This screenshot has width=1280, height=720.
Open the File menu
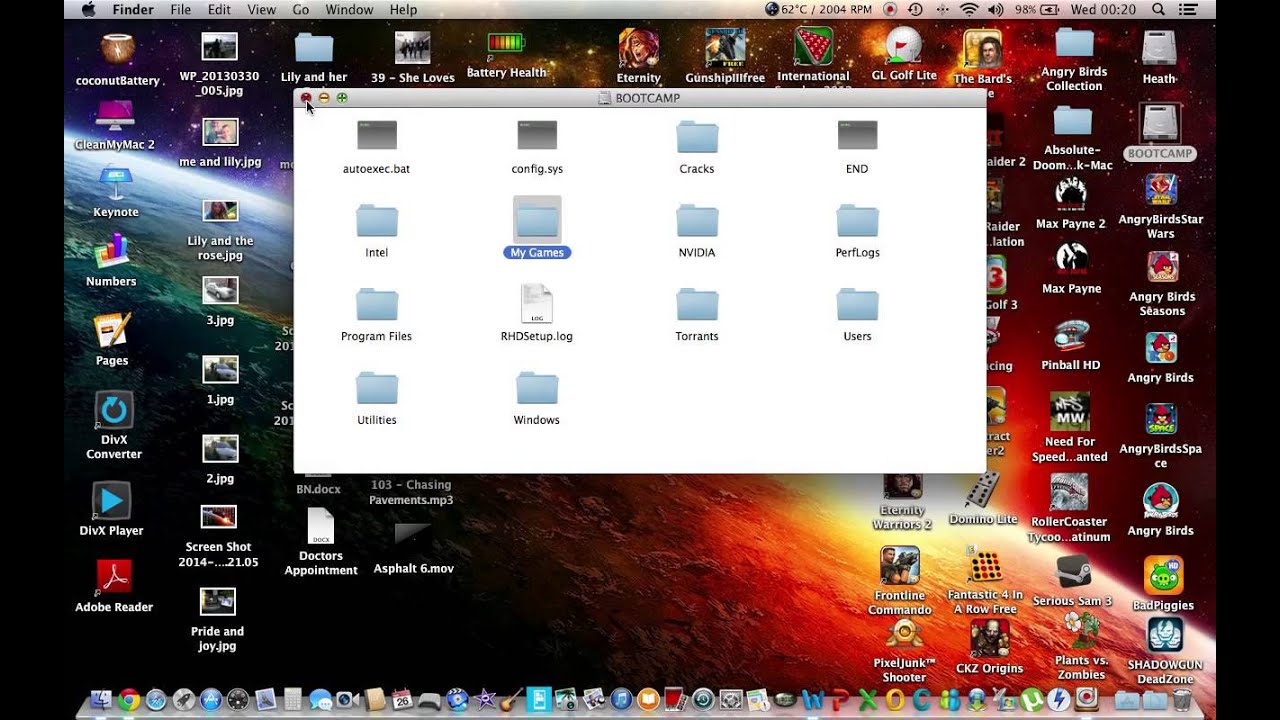click(x=181, y=9)
